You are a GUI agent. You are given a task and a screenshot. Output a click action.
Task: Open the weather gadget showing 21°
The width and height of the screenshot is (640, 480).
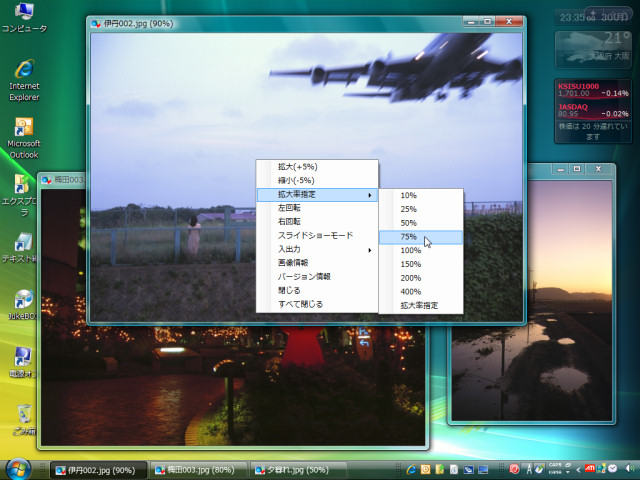click(593, 50)
